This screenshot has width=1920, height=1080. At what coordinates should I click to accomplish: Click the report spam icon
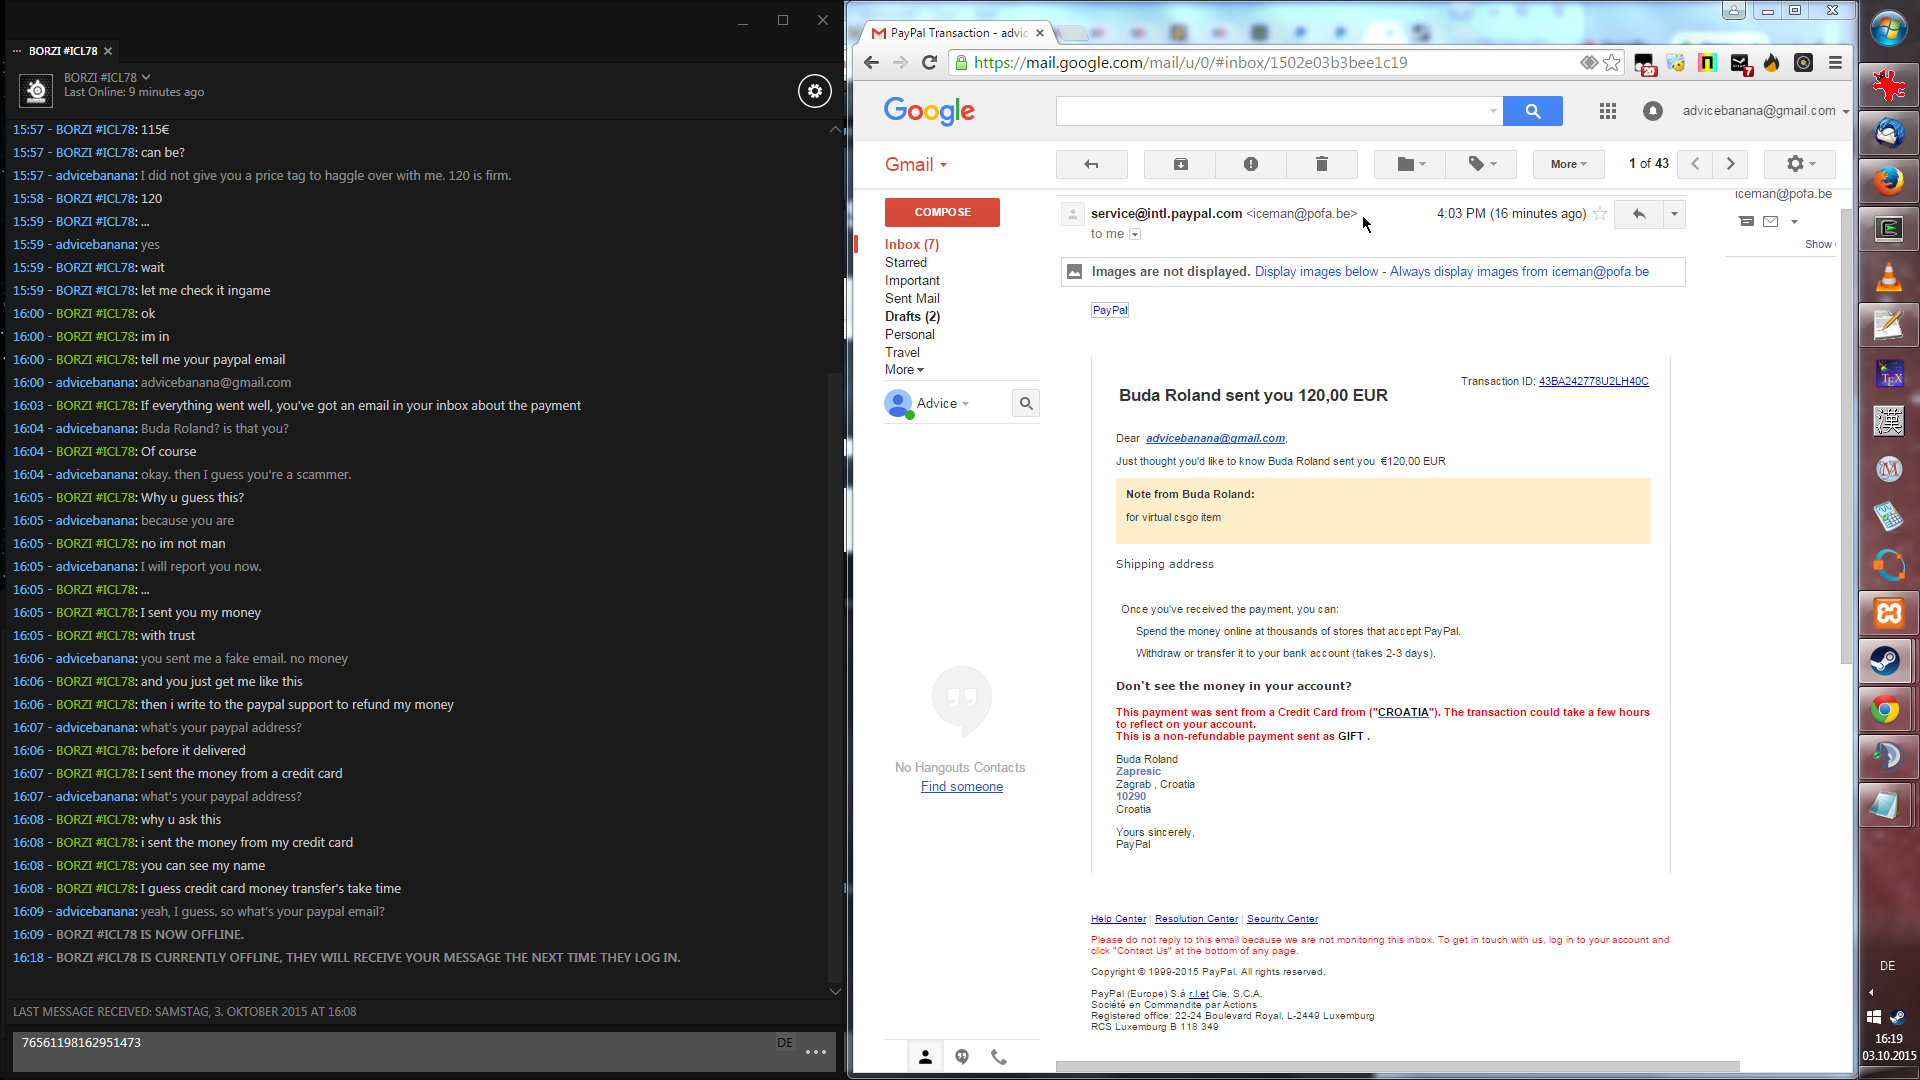[x=1250, y=164]
